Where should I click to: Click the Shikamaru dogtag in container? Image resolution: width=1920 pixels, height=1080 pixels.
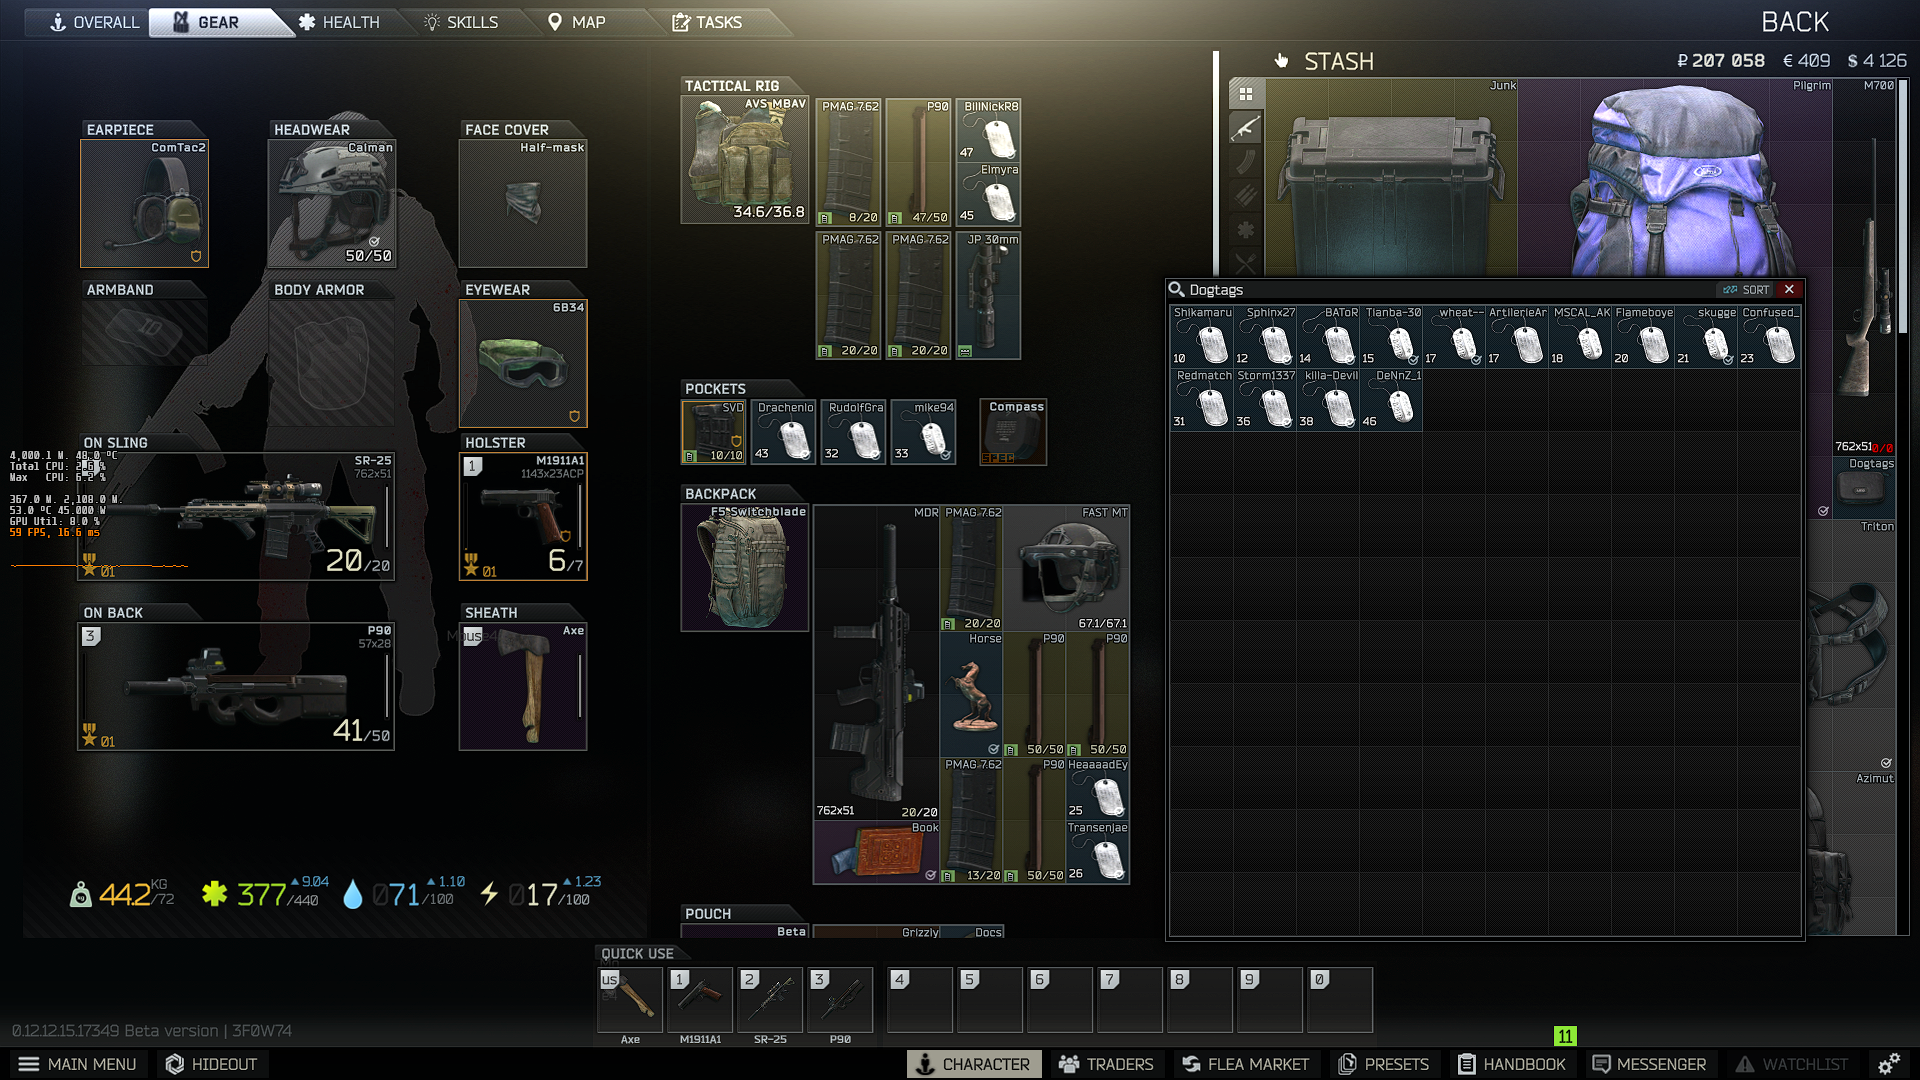coord(1202,338)
